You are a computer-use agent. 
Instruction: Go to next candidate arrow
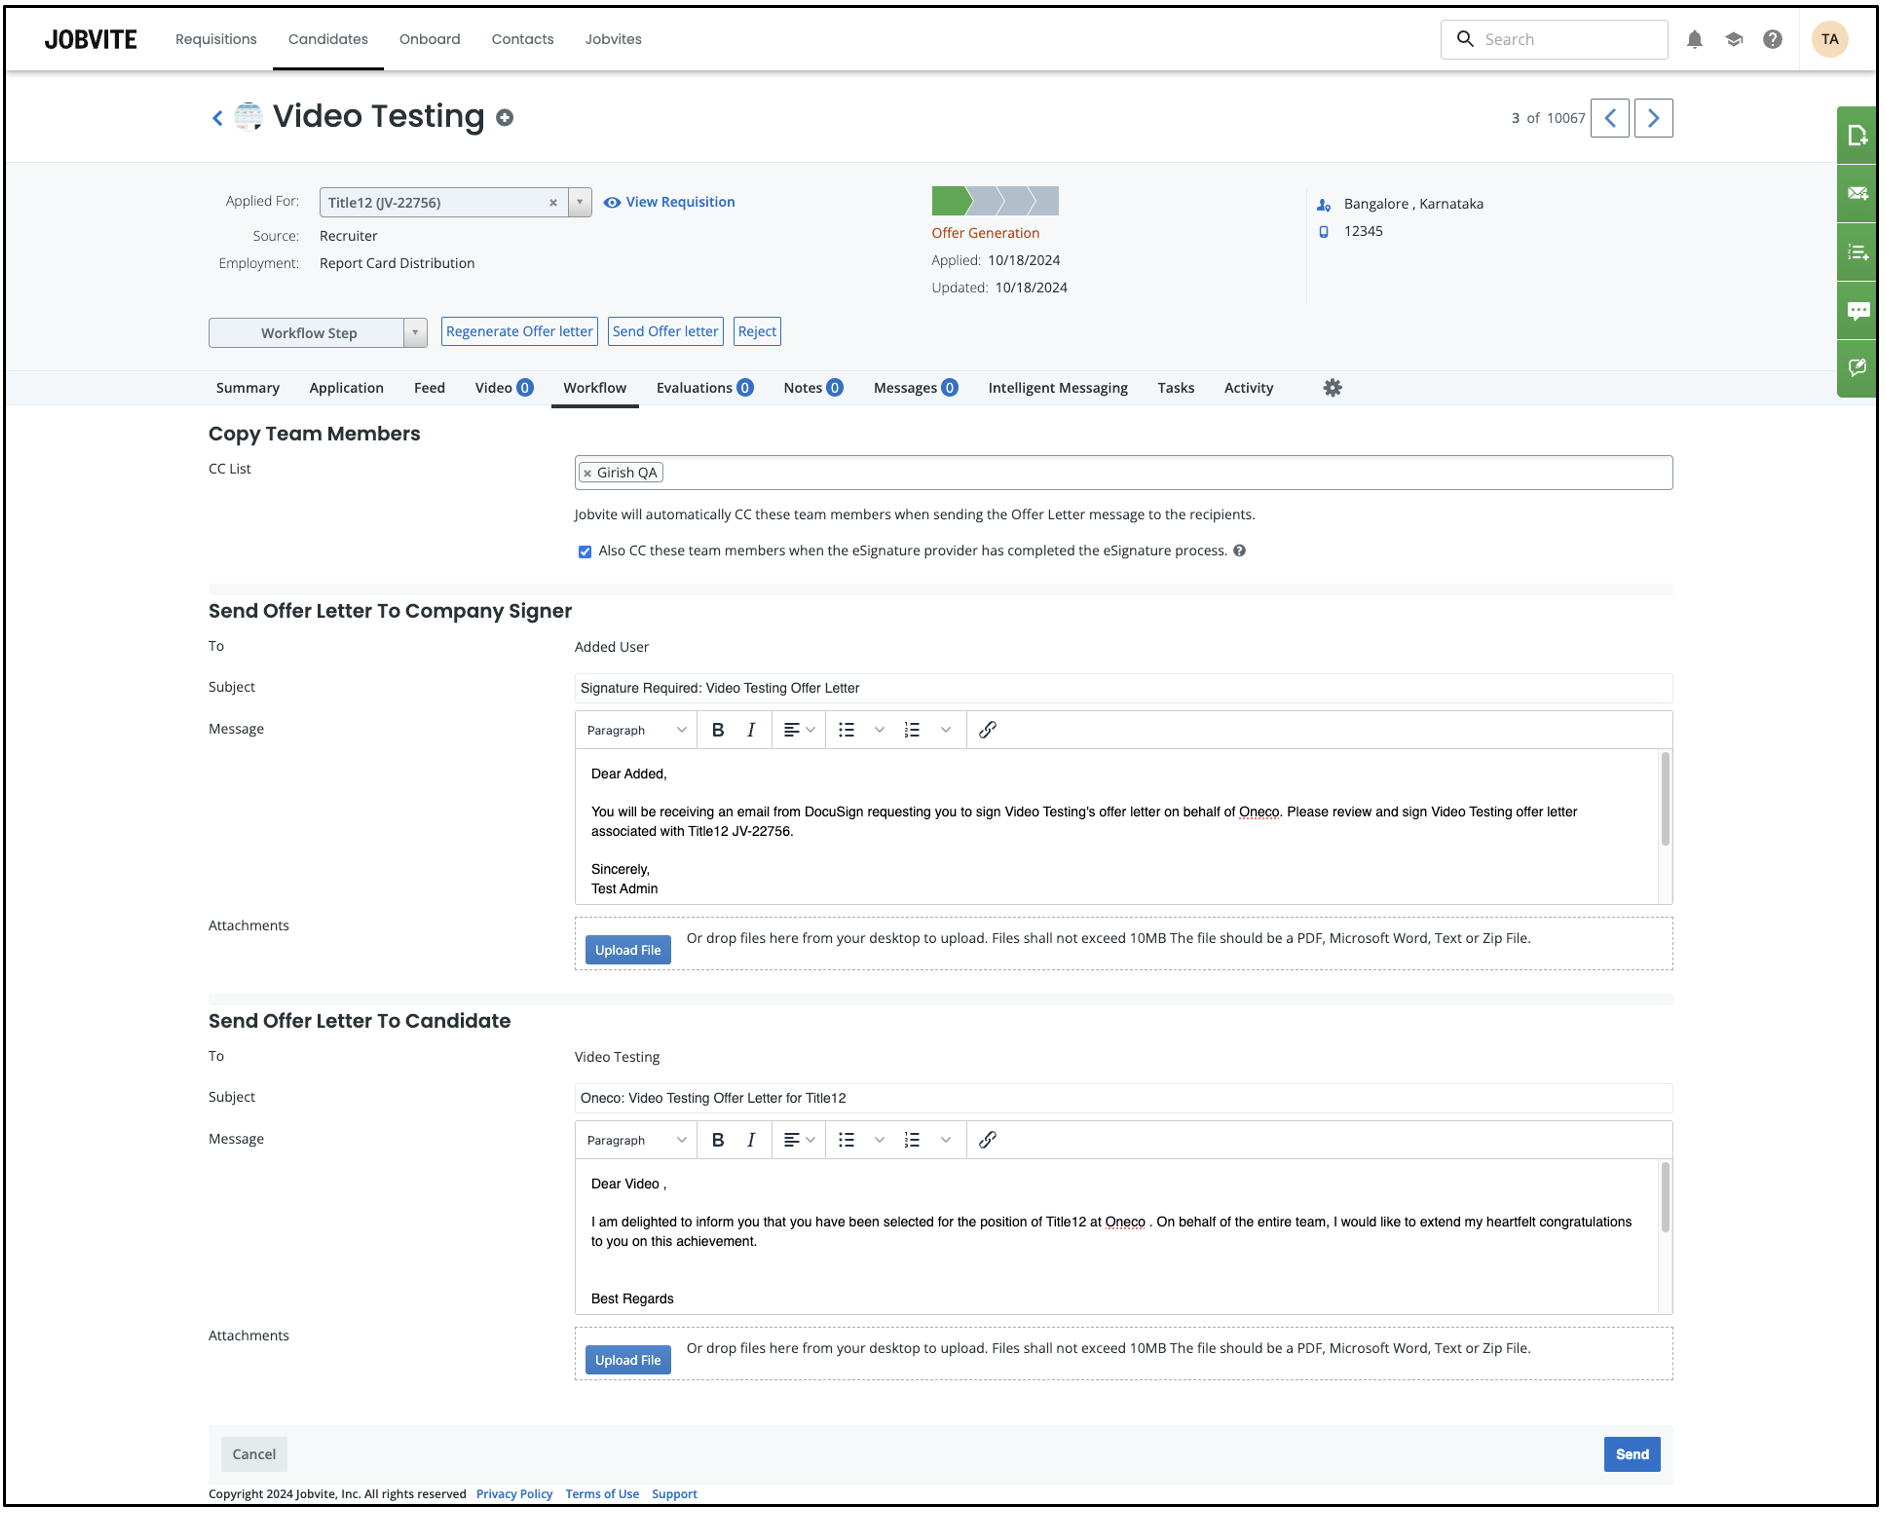pyautogui.click(x=1653, y=118)
